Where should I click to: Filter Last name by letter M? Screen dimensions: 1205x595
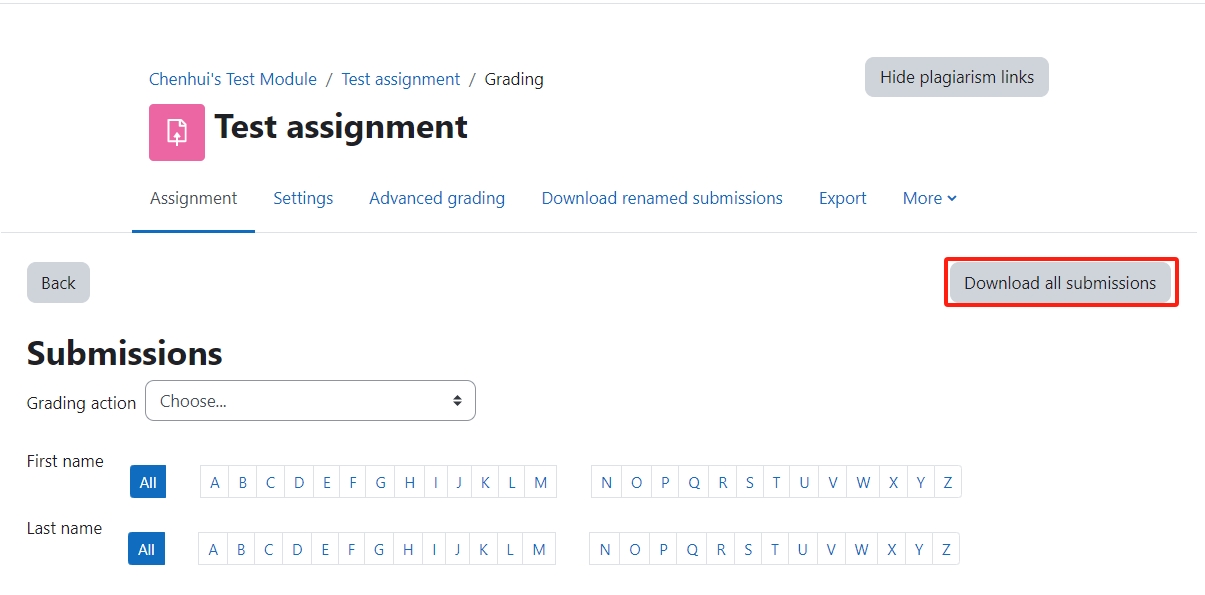click(539, 549)
